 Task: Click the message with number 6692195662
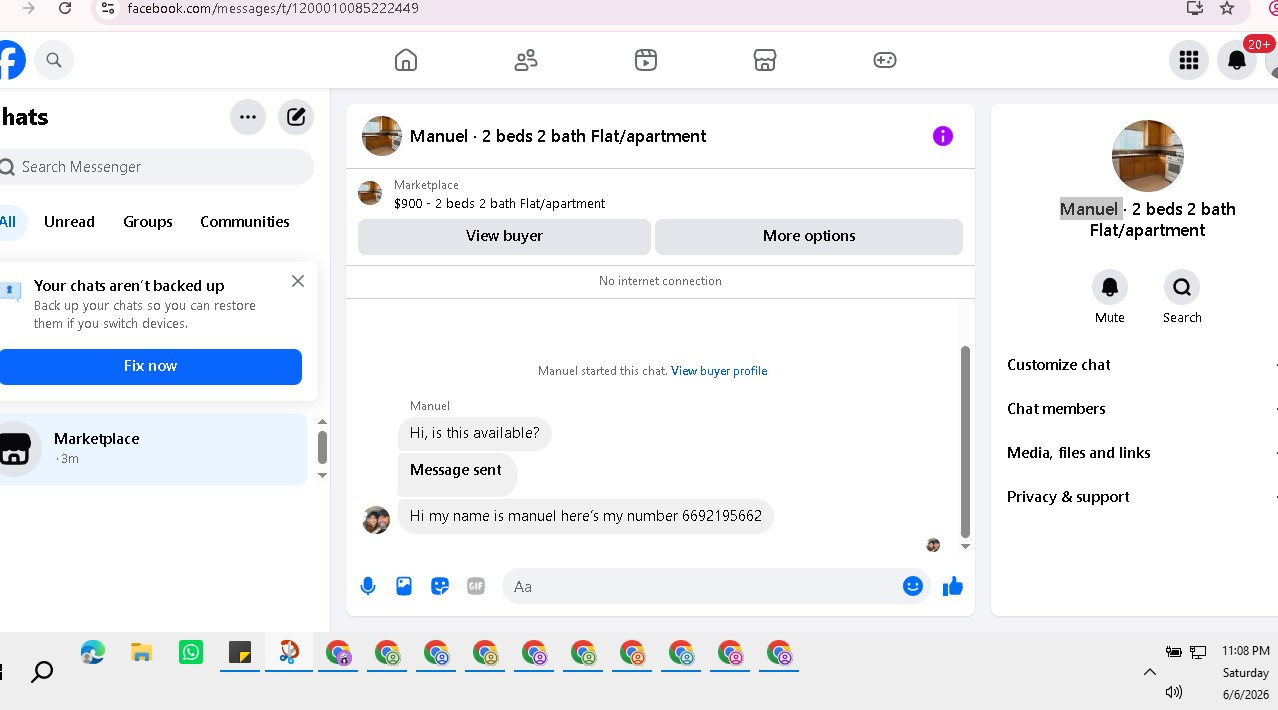click(586, 516)
